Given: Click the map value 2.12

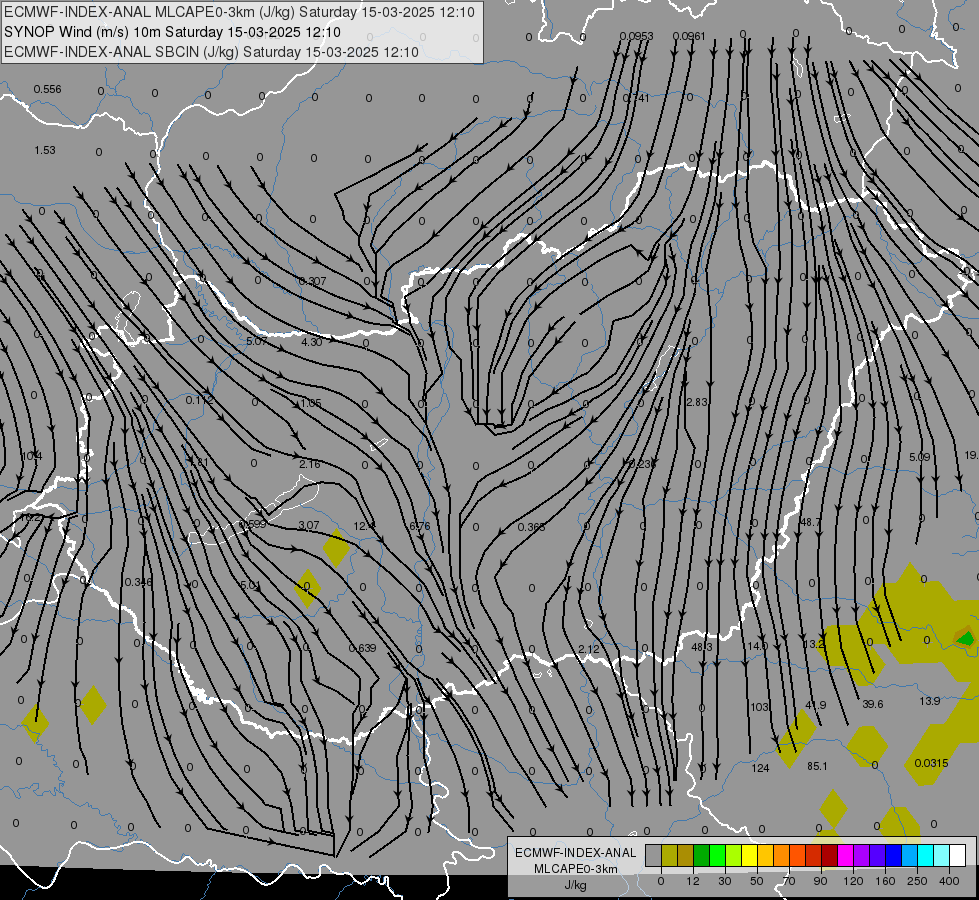Looking at the screenshot, I should 589,650.
